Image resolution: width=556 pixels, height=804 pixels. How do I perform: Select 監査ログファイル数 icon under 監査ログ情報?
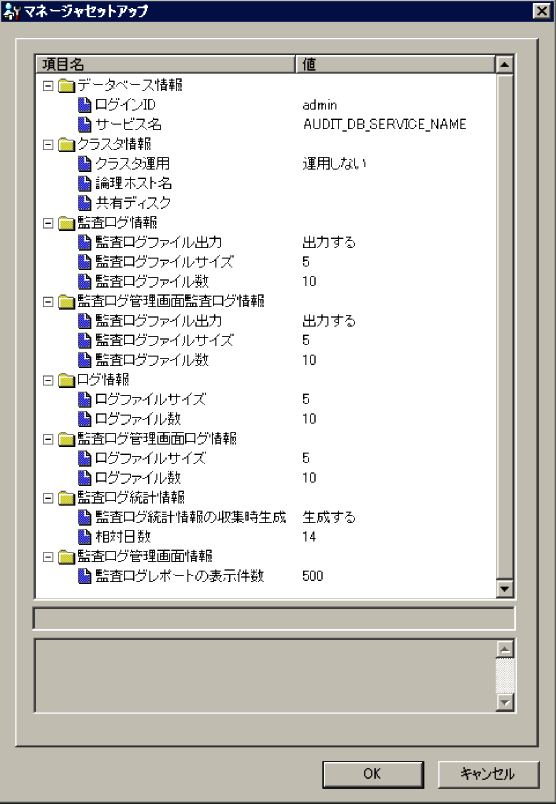84,282
